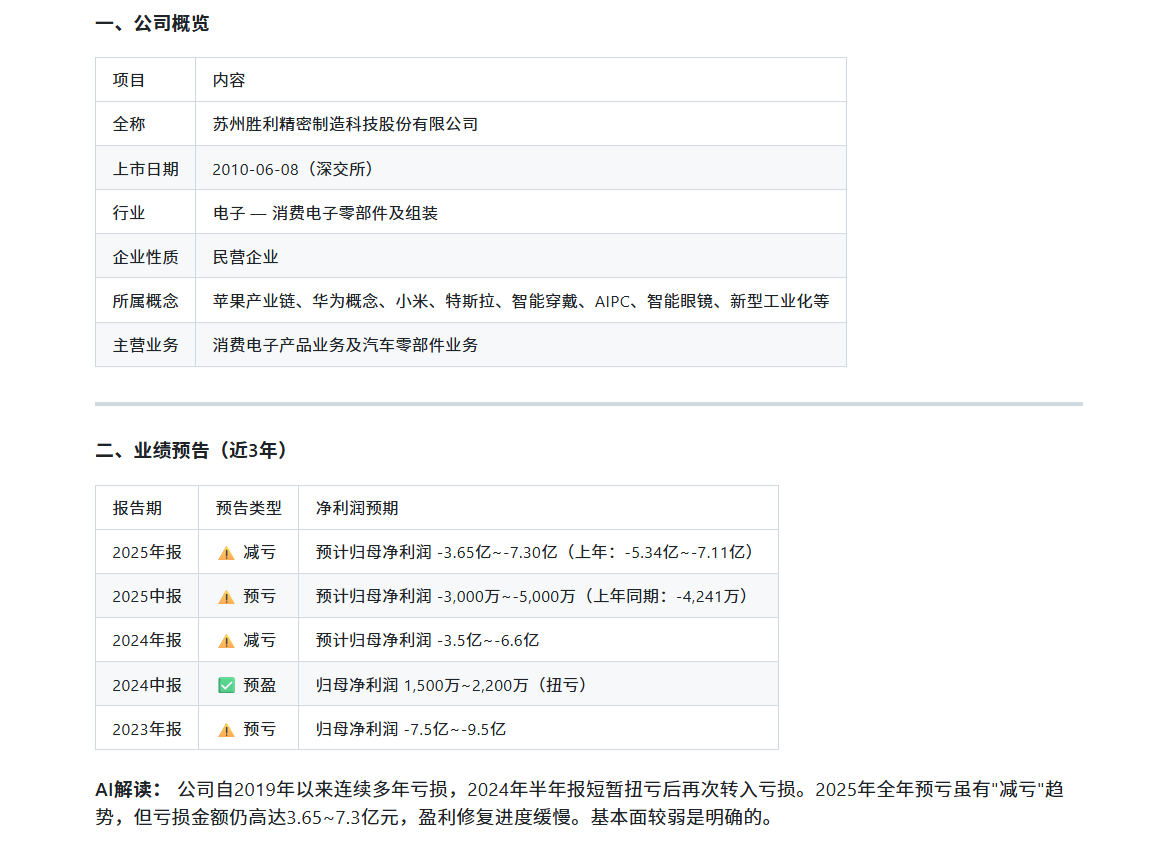
Task: Click green check icon in 2024中报 row
Action: (x=227, y=685)
